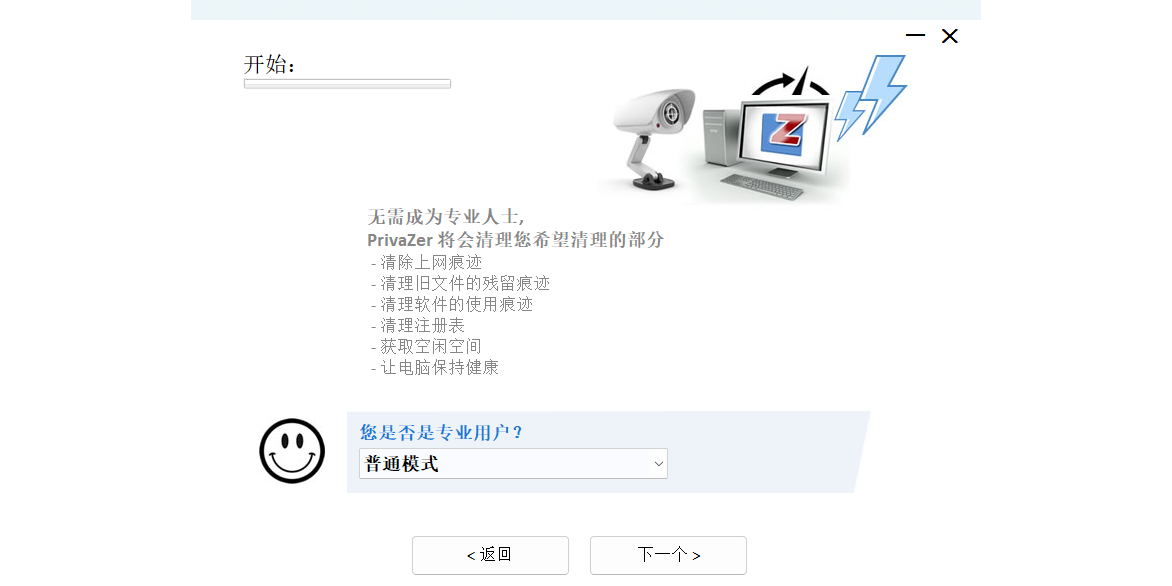
Task: Click the 开始 heading label
Action: (x=270, y=64)
